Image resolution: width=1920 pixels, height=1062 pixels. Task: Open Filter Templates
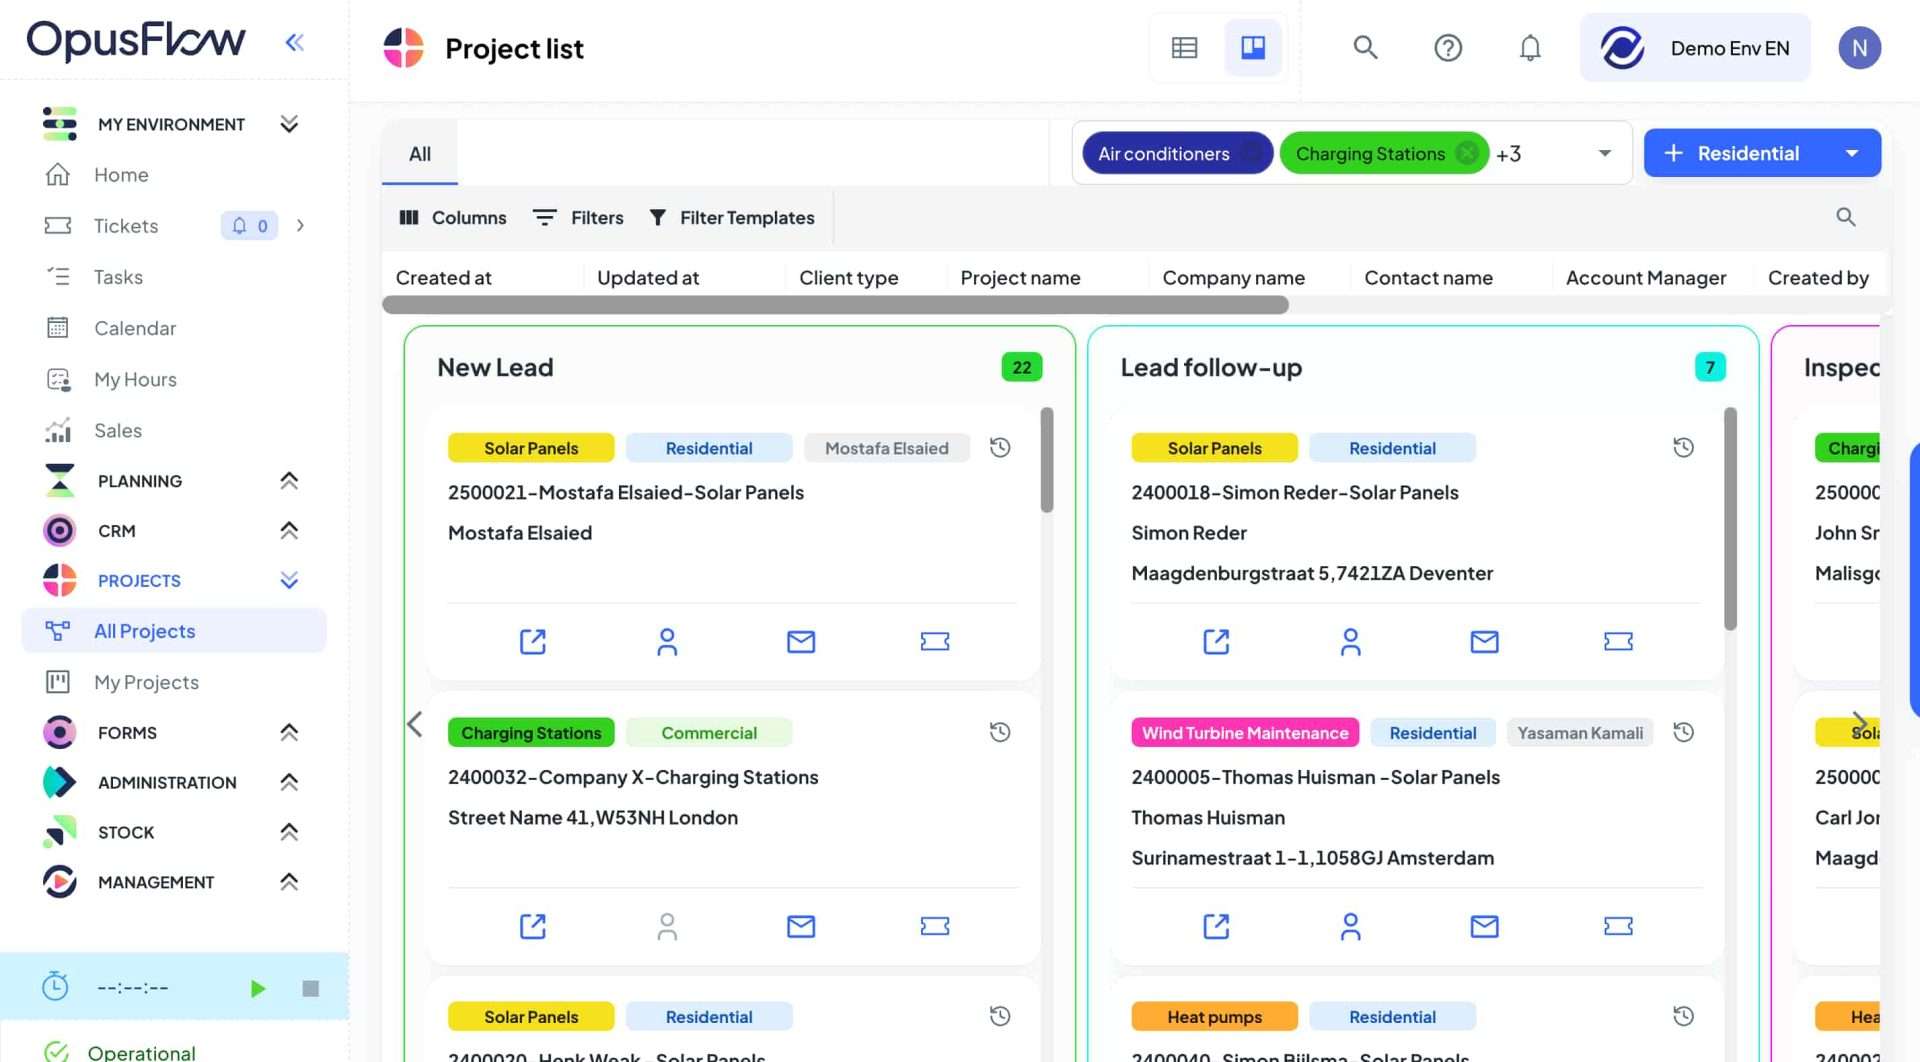tap(732, 218)
